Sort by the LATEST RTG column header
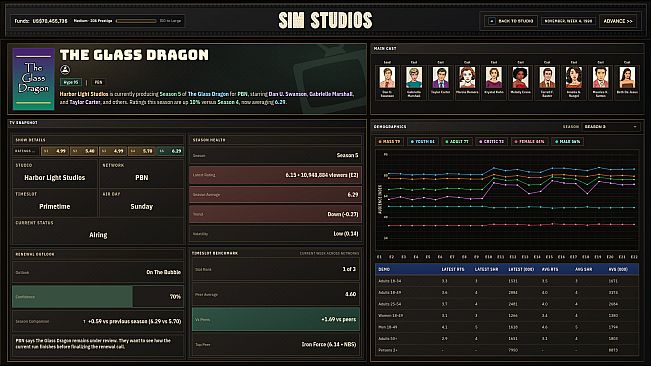Screen dimensions: 651x366 point(453,269)
